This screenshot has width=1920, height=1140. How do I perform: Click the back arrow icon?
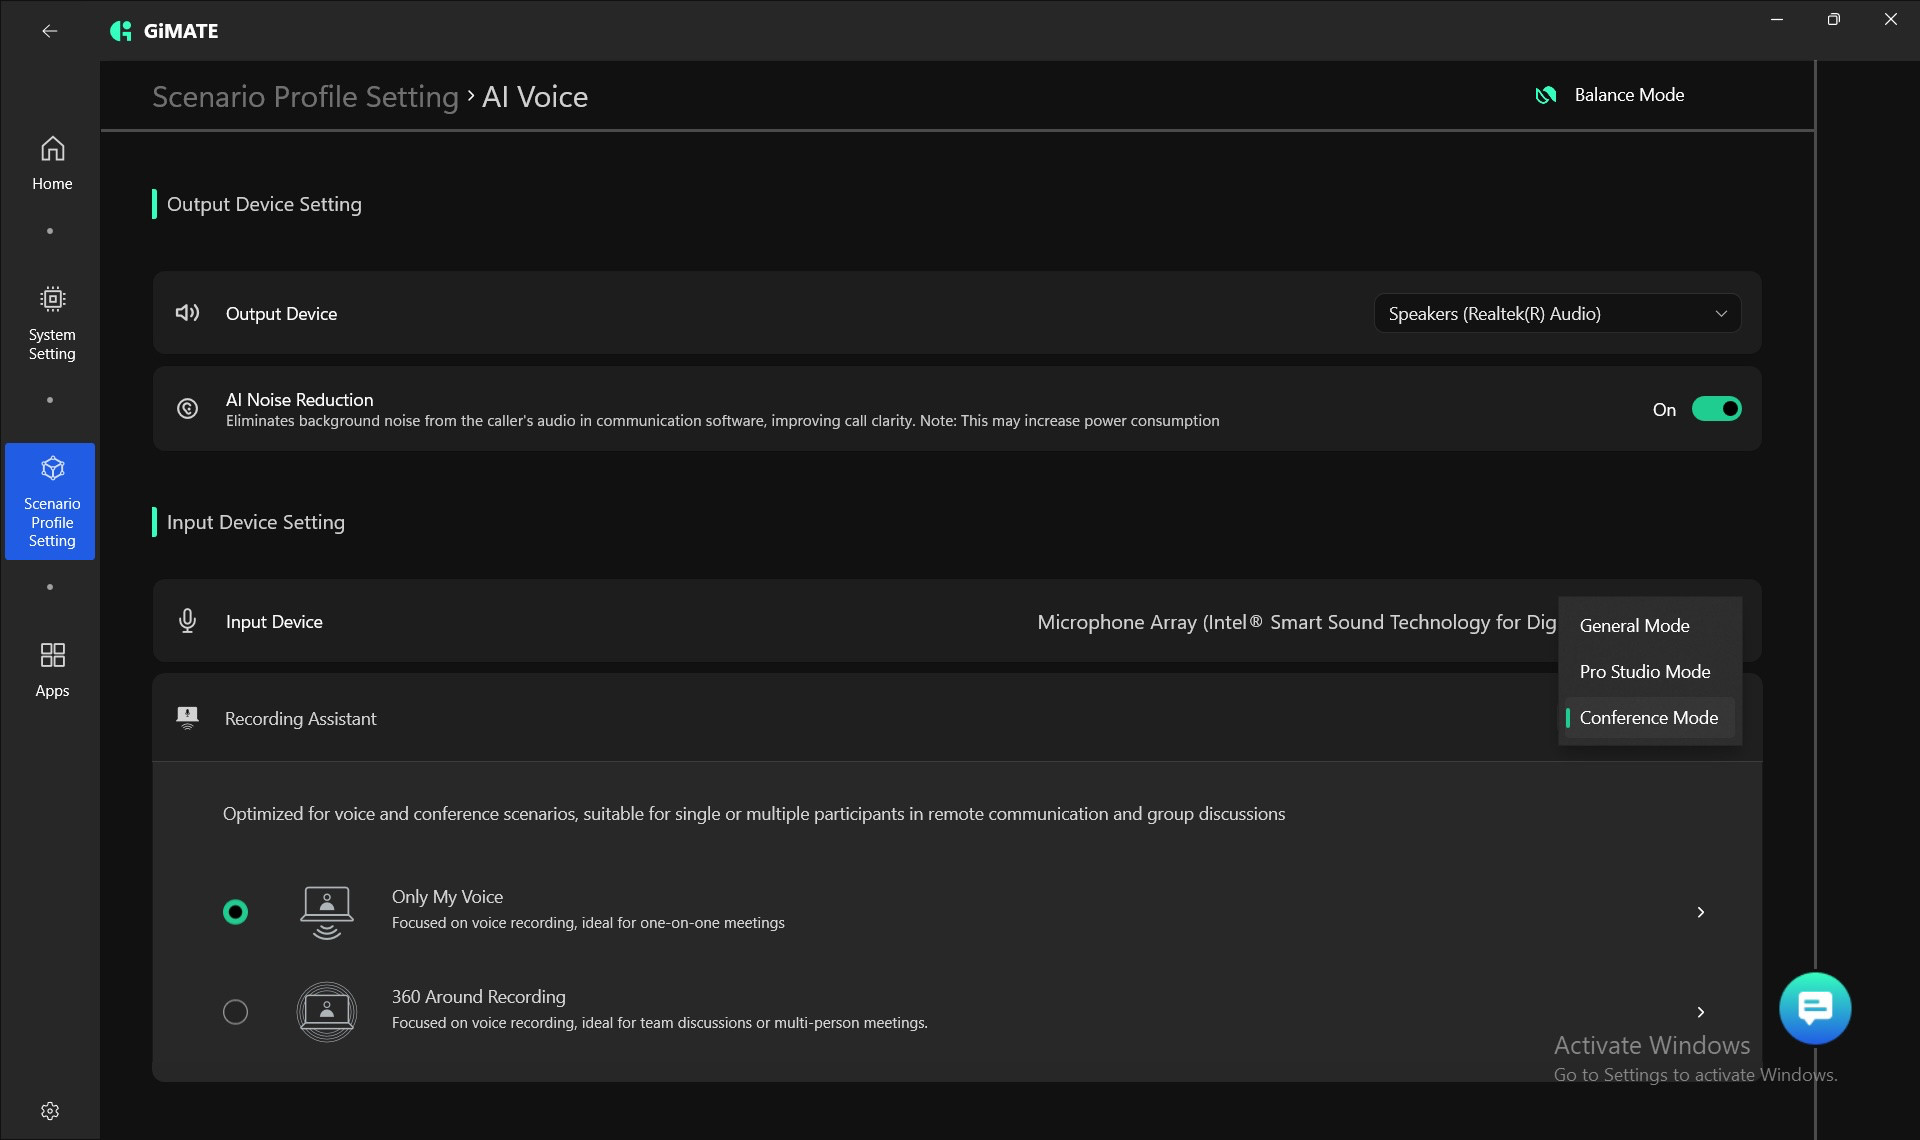[49, 31]
